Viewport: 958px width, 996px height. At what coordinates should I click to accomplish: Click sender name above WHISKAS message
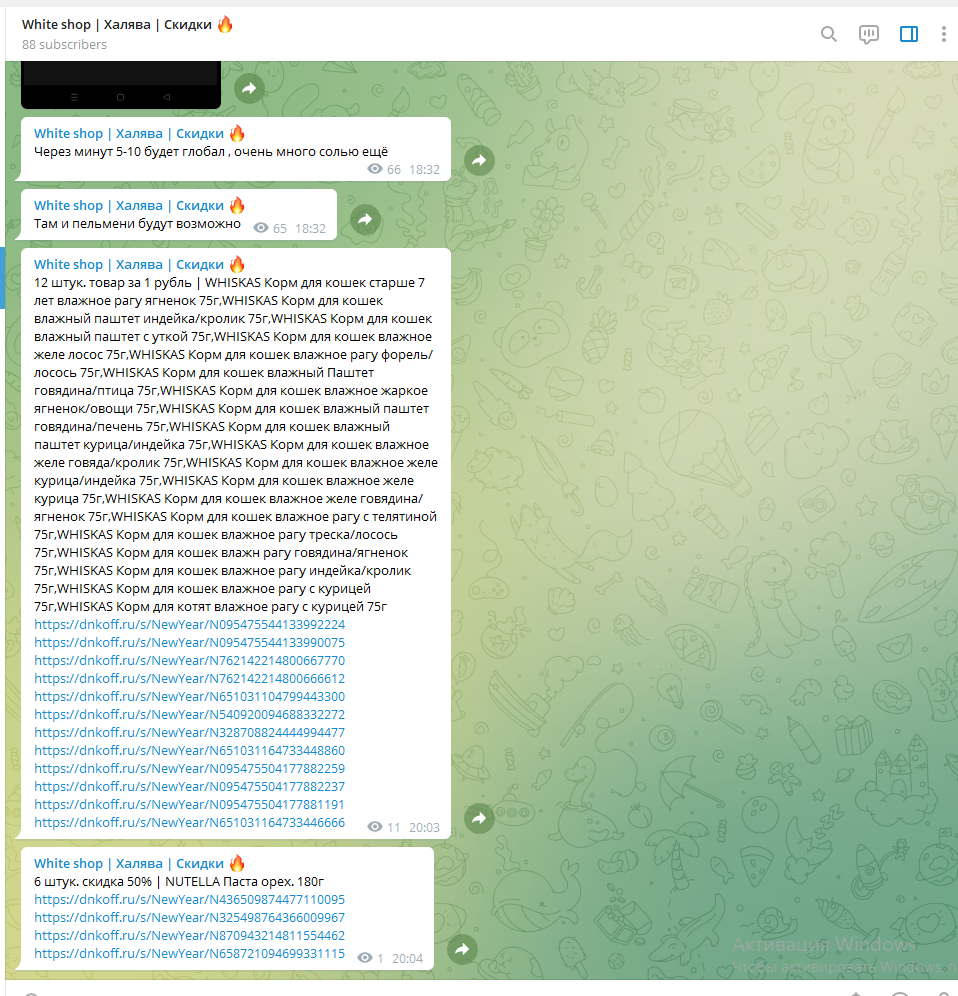click(x=139, y=264)
